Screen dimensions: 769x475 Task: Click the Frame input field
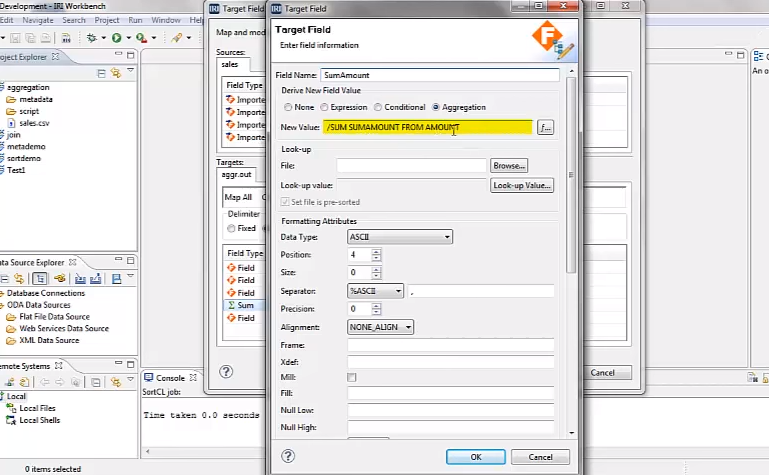451,345
